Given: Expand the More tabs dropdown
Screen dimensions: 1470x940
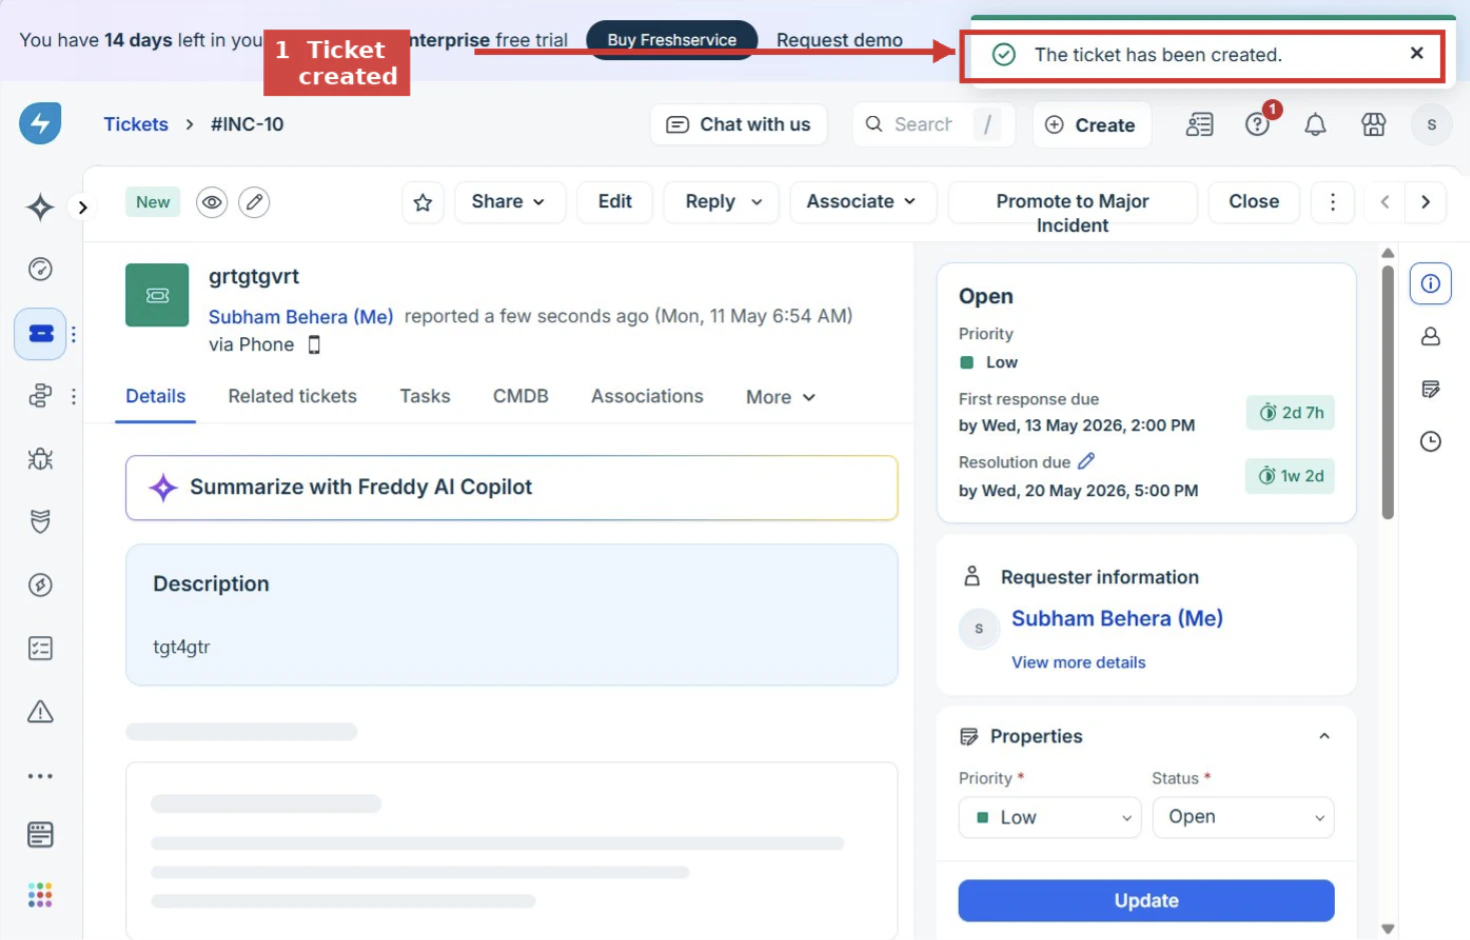Looking at the screenshot, I should pos(781,397).
